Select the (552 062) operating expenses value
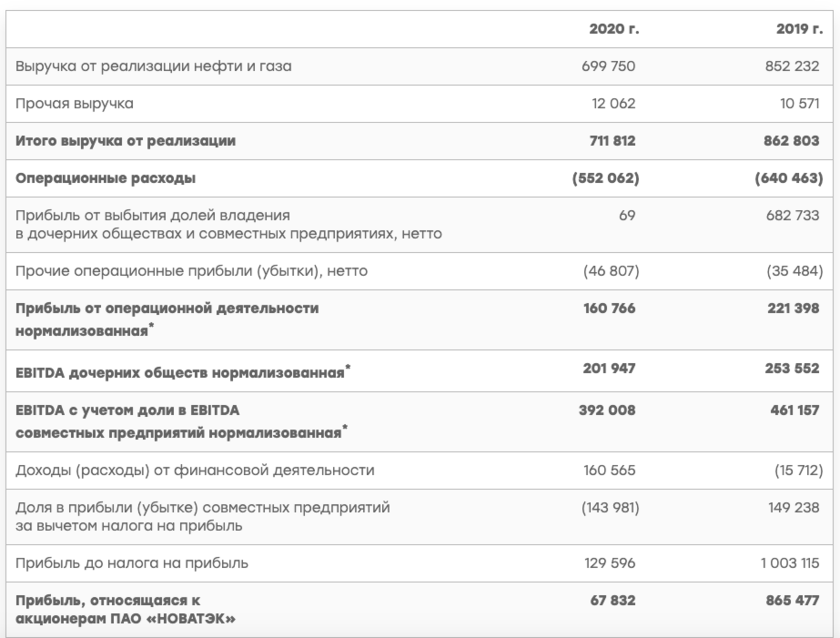This screenshot has width=840, height=638. pos(605,179)
